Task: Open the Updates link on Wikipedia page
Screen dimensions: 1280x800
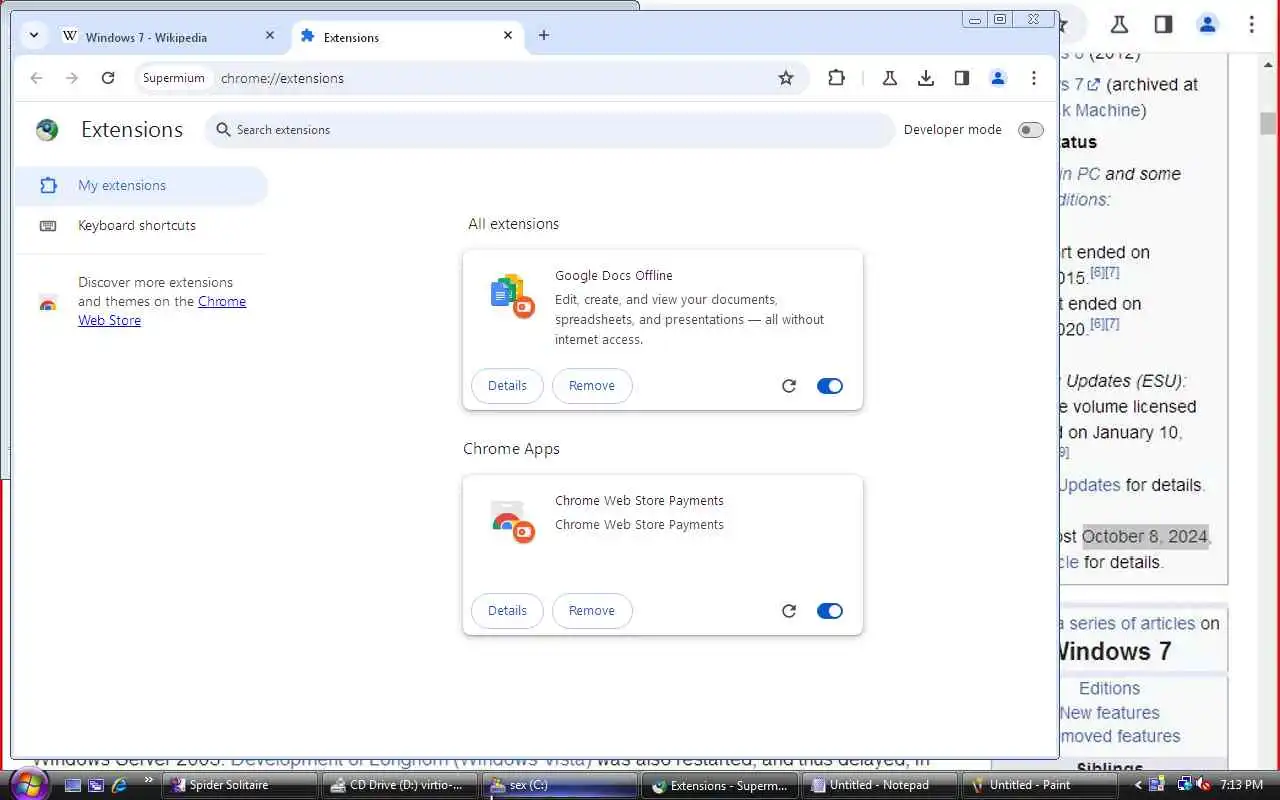Action: [x=1089, y=485]
